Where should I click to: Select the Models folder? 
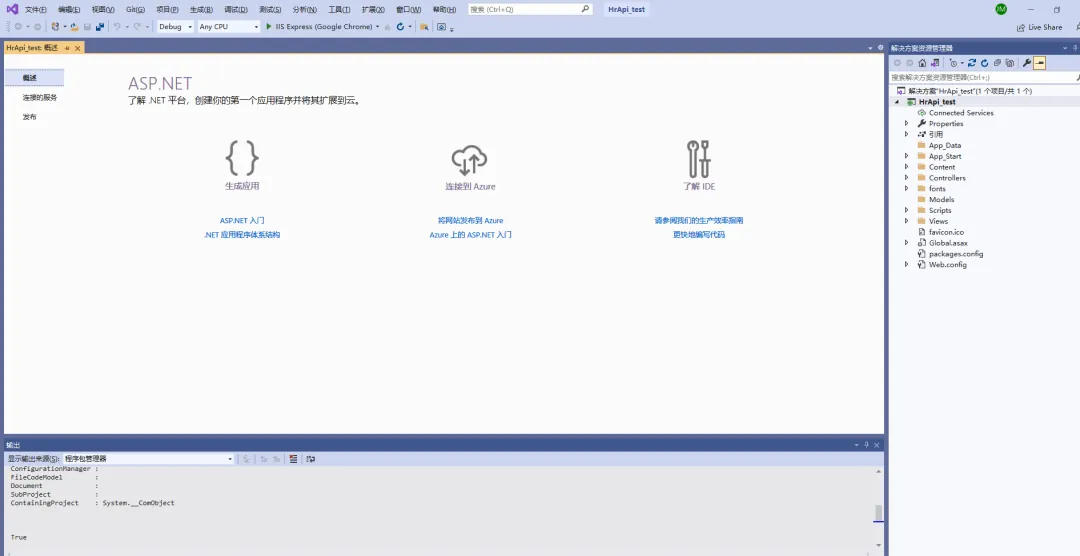(941, 199)
